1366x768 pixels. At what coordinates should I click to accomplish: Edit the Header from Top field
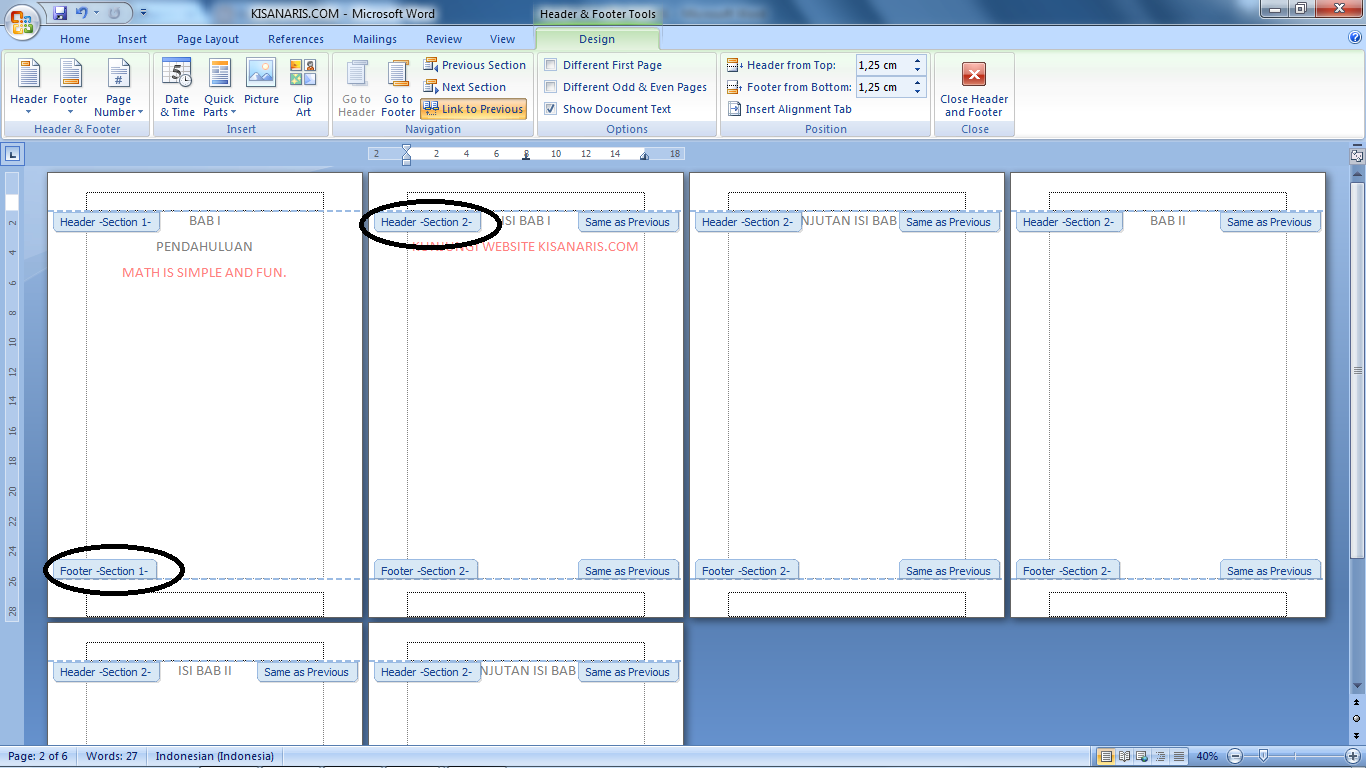[x=884, y=65]
